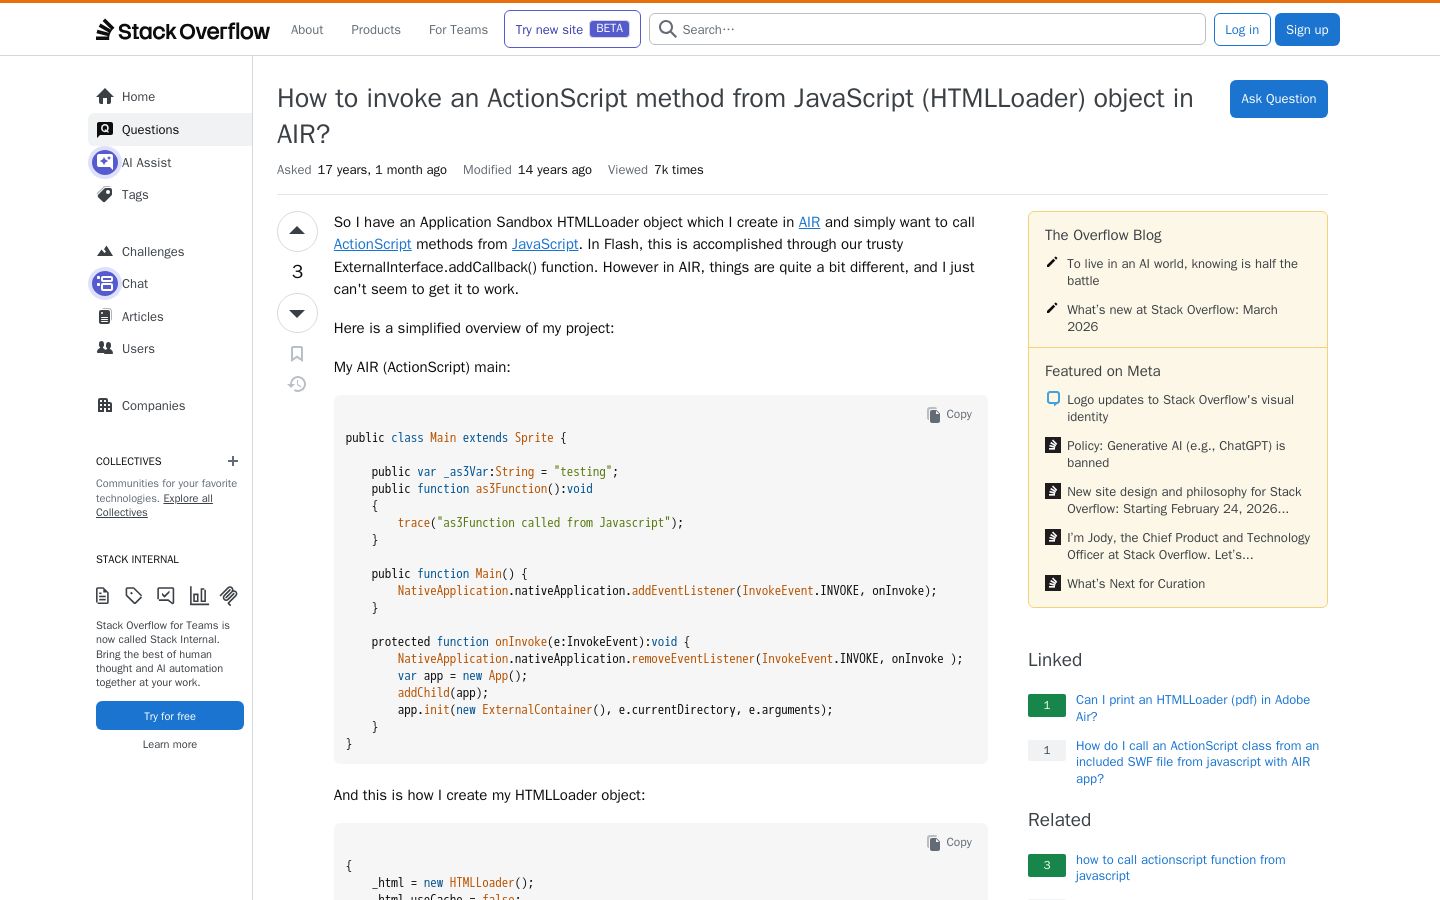Click the Articles document icon
1440x900 pixels.
click(x=105, y=316)
